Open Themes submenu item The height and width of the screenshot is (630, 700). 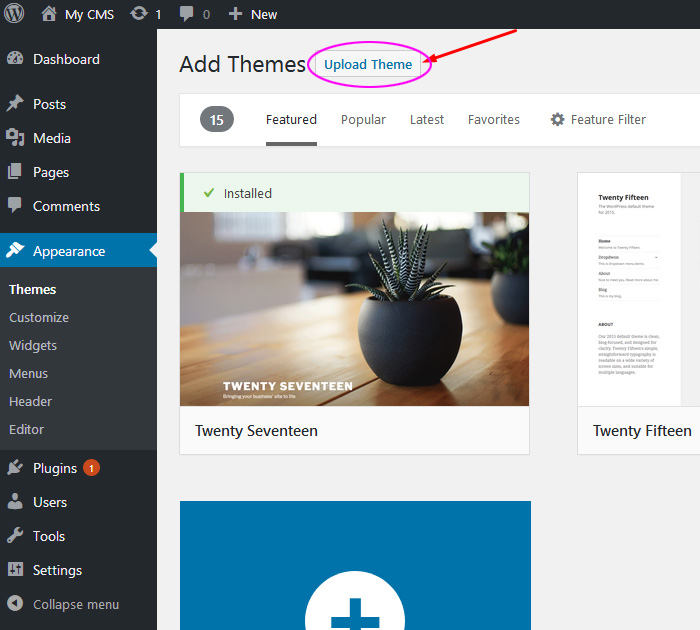point(33,289)
